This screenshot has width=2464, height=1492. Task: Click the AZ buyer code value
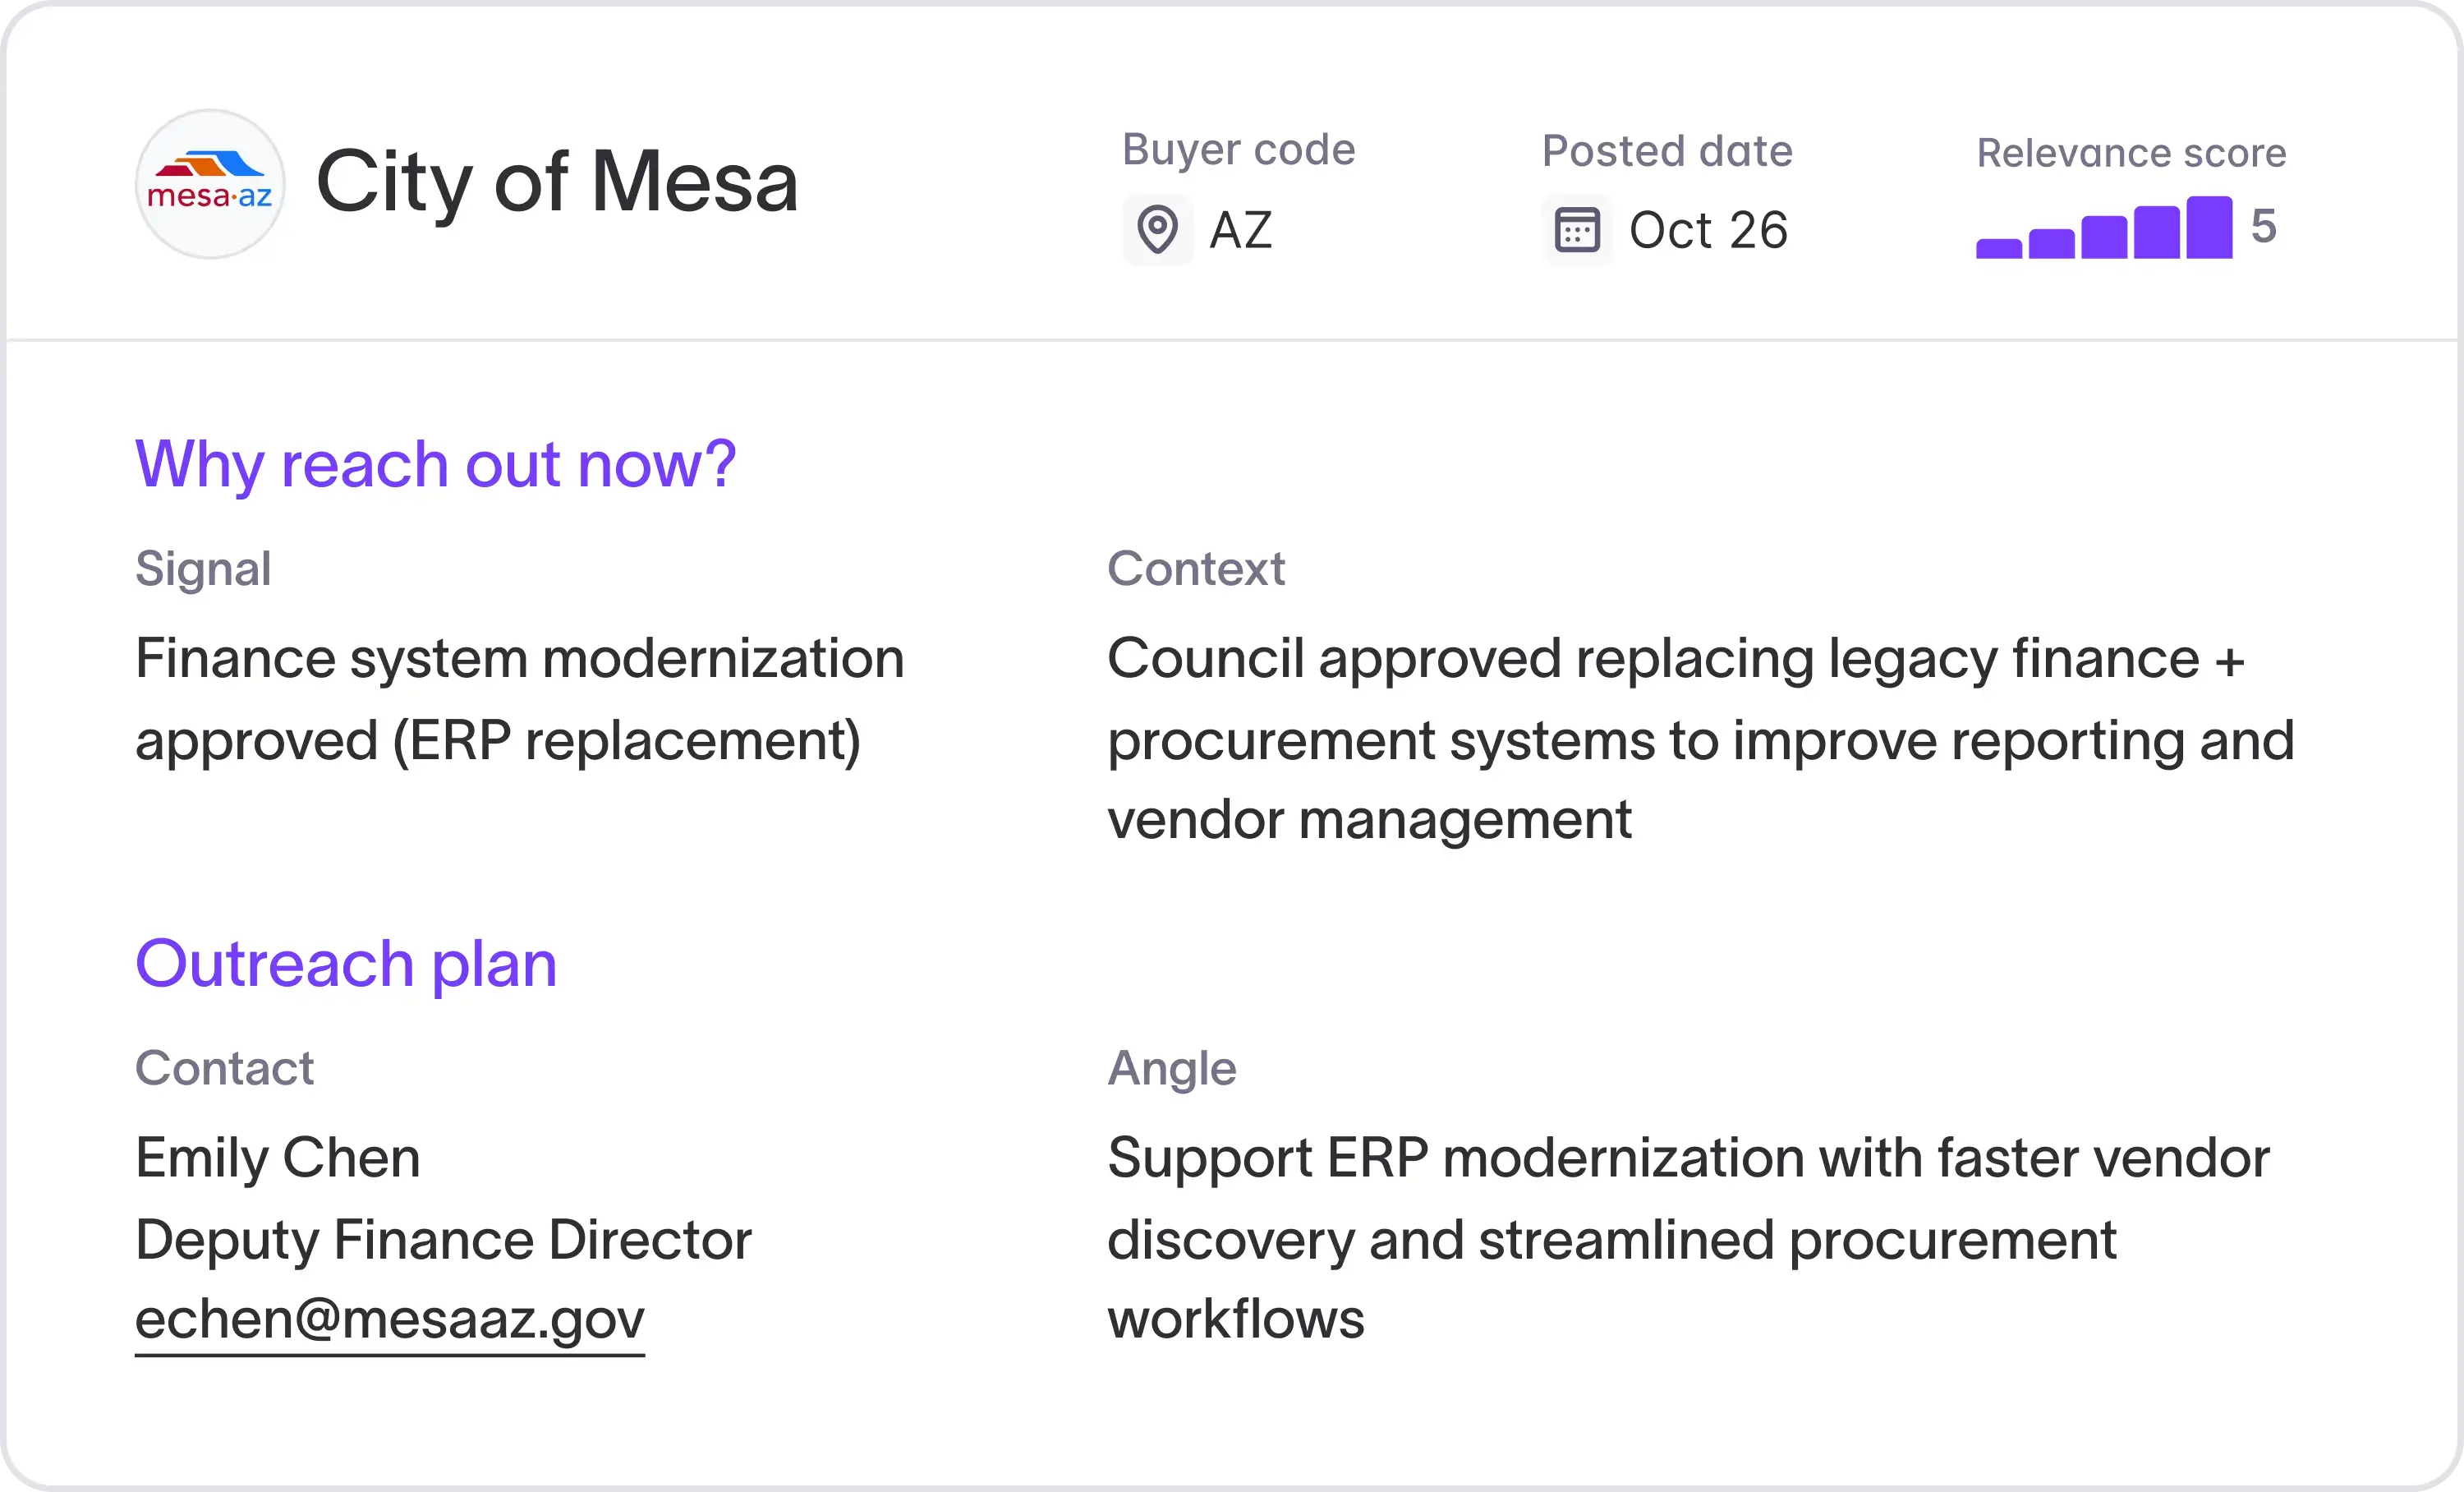(1241, 230)
